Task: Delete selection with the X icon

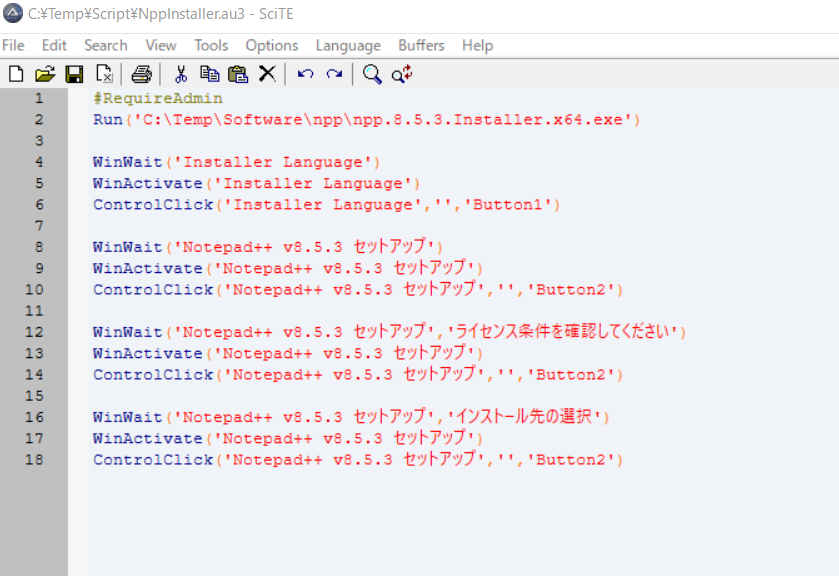Action: 267,74
